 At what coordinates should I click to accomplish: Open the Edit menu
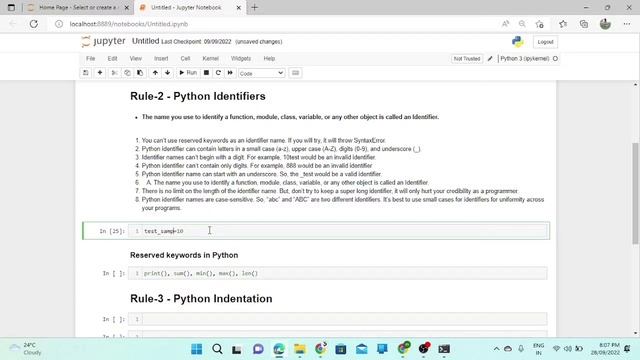coord(112,58)
